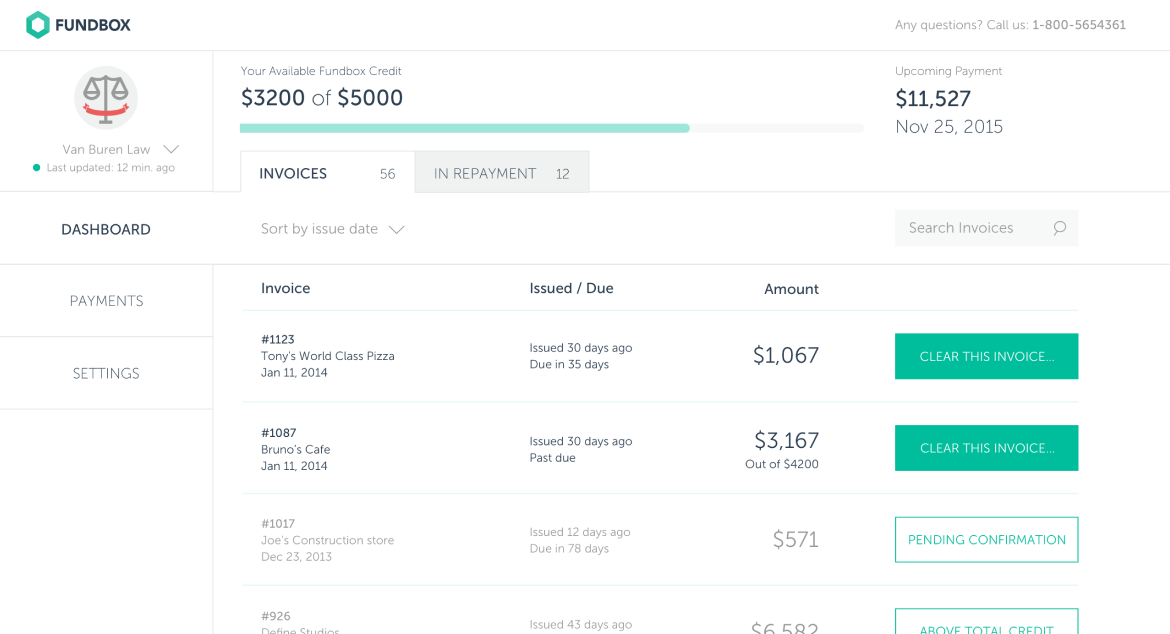Image resolution: width=1170 pixels, height=634 pixels.
Task: Click the Dec 23, 2013 date
Action: (x=296, y=556)
